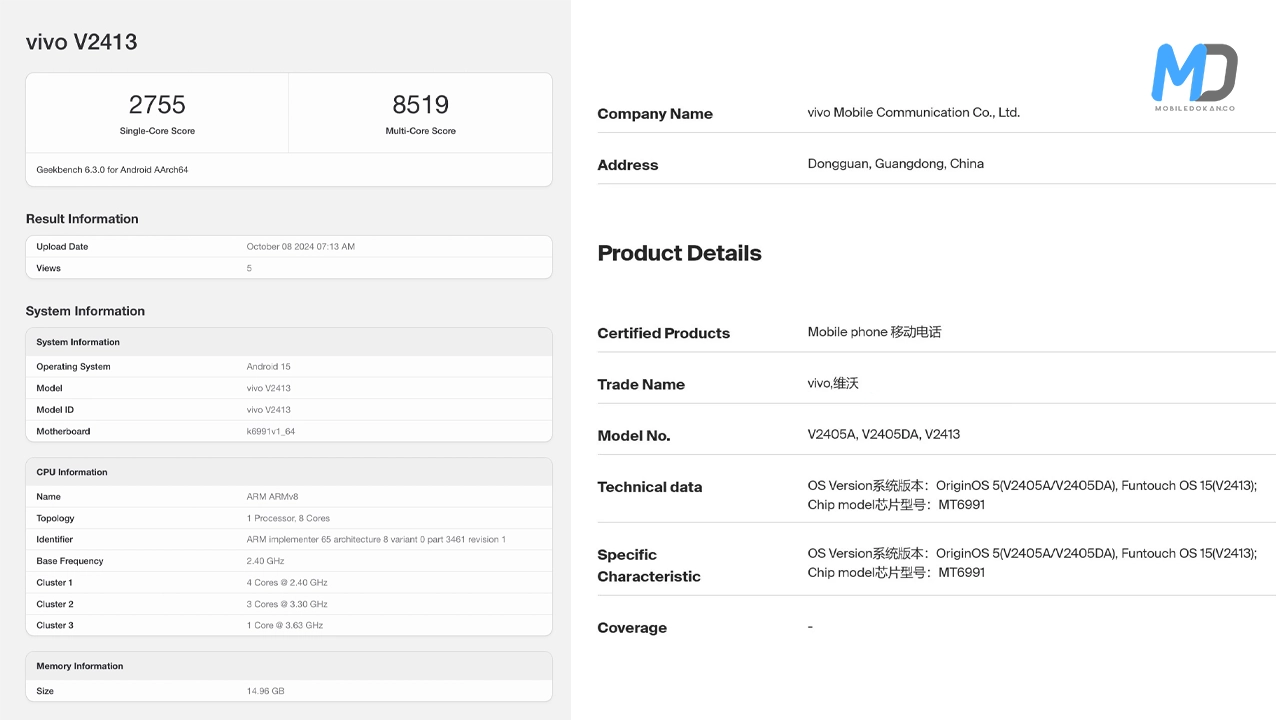
Task: Click the Topology row value
Action: pos(288,519)
